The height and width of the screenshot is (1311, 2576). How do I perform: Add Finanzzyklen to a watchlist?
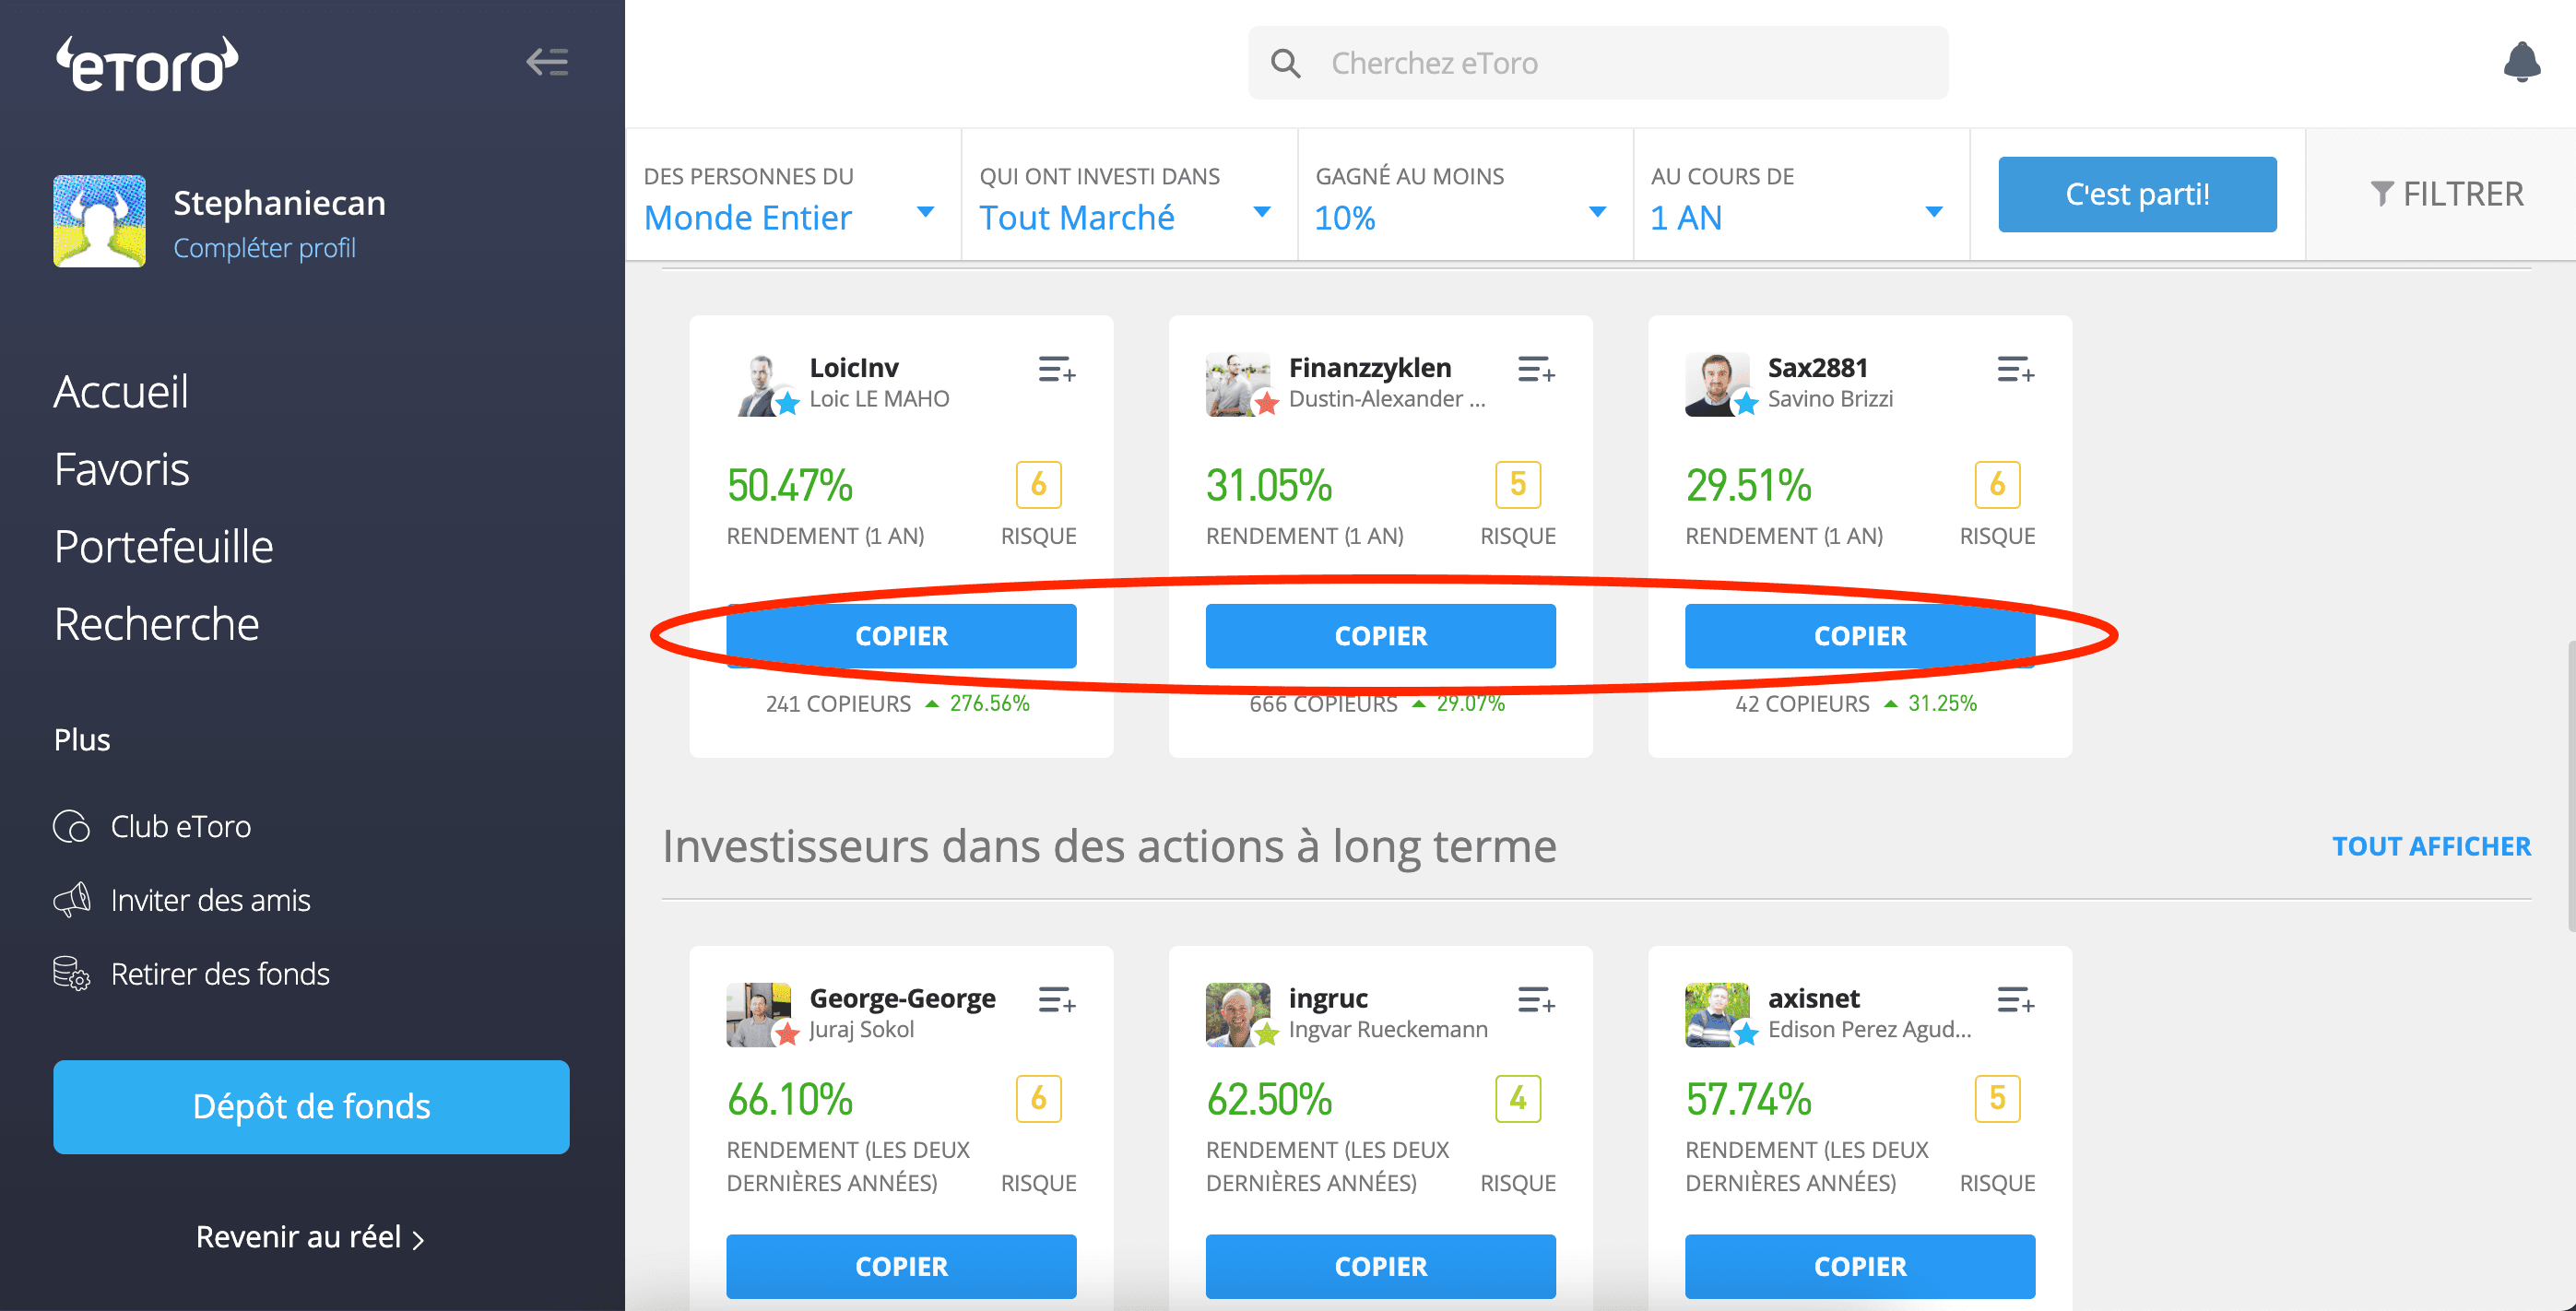[x=1535, y=371]
